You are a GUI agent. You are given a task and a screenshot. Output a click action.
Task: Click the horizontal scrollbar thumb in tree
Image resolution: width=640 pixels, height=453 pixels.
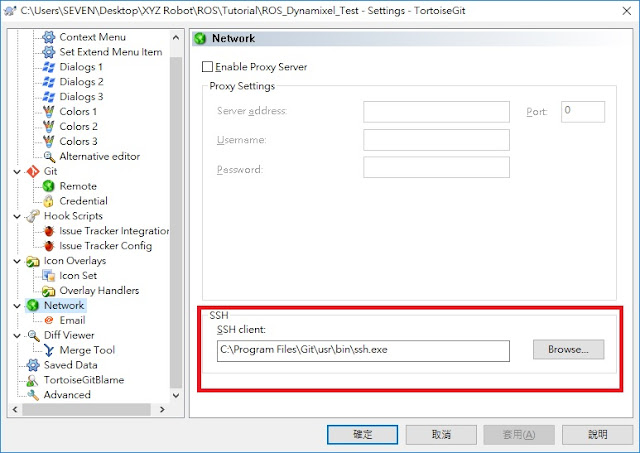(87, 409)
